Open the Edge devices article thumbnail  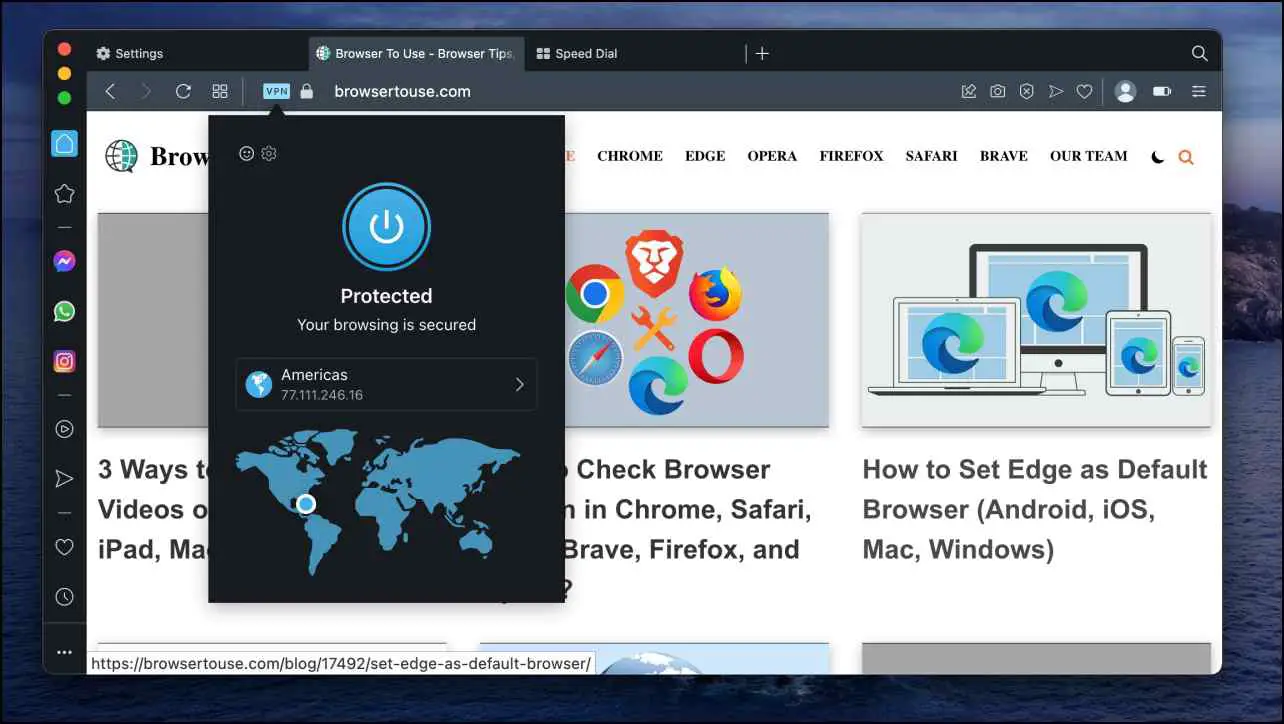pyautogui.click(x=1036, y=320)
